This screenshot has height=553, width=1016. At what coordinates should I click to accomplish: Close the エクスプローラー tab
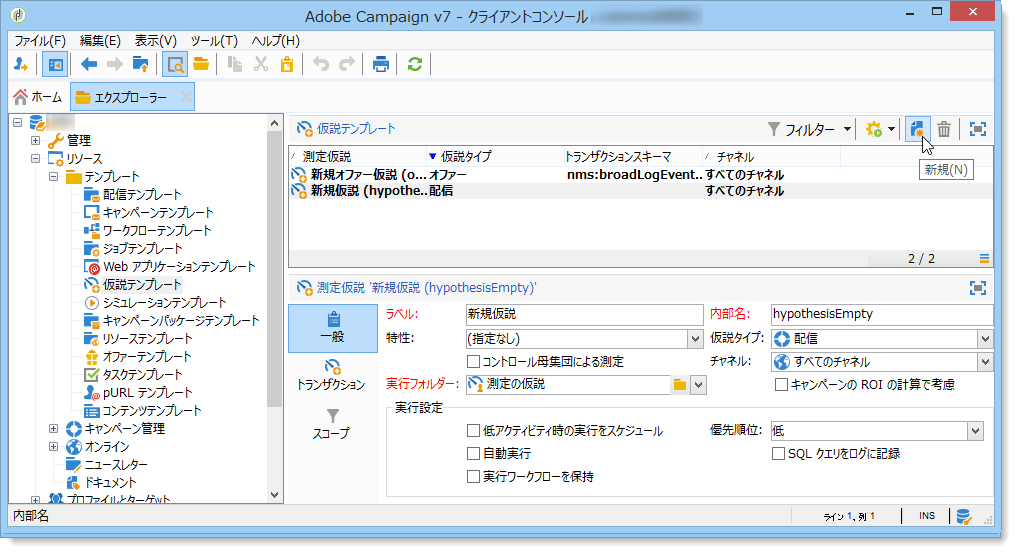coord(186,97)
